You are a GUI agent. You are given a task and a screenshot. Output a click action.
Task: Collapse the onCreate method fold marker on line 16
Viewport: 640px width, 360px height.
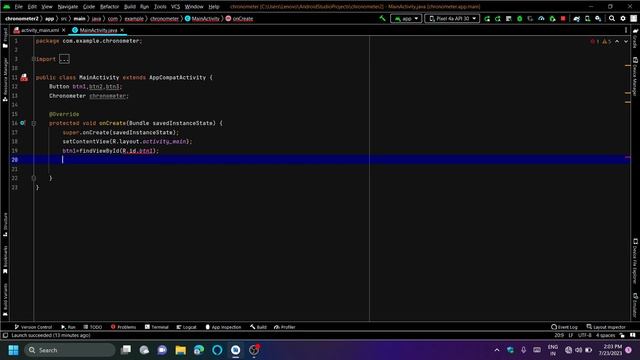click(x=34, y=123)
